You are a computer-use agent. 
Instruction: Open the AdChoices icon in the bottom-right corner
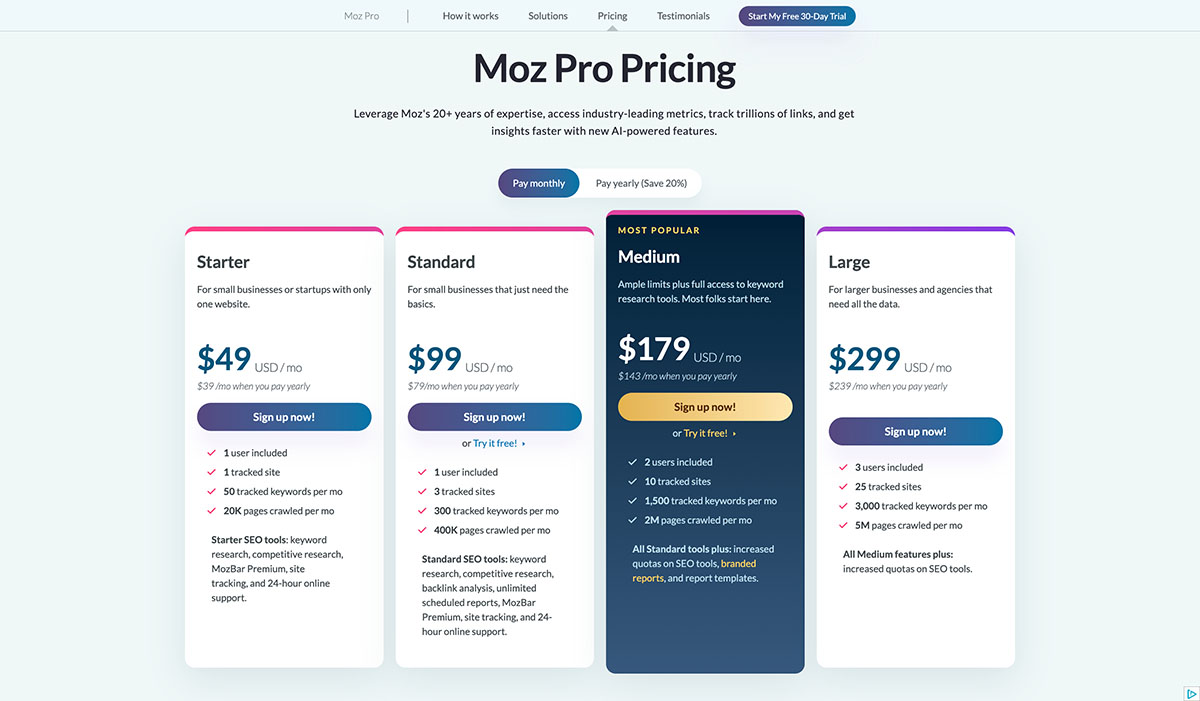[x=1193, y=695]
